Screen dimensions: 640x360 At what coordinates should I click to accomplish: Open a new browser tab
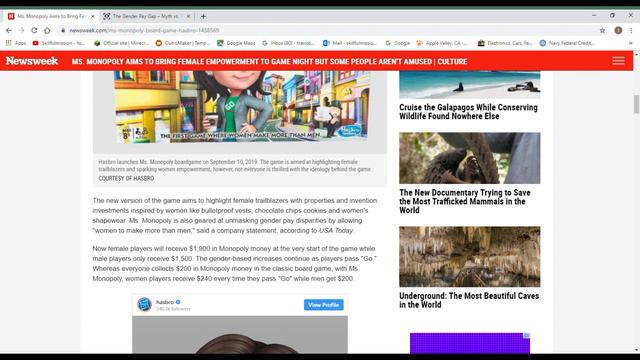(203, 16)
